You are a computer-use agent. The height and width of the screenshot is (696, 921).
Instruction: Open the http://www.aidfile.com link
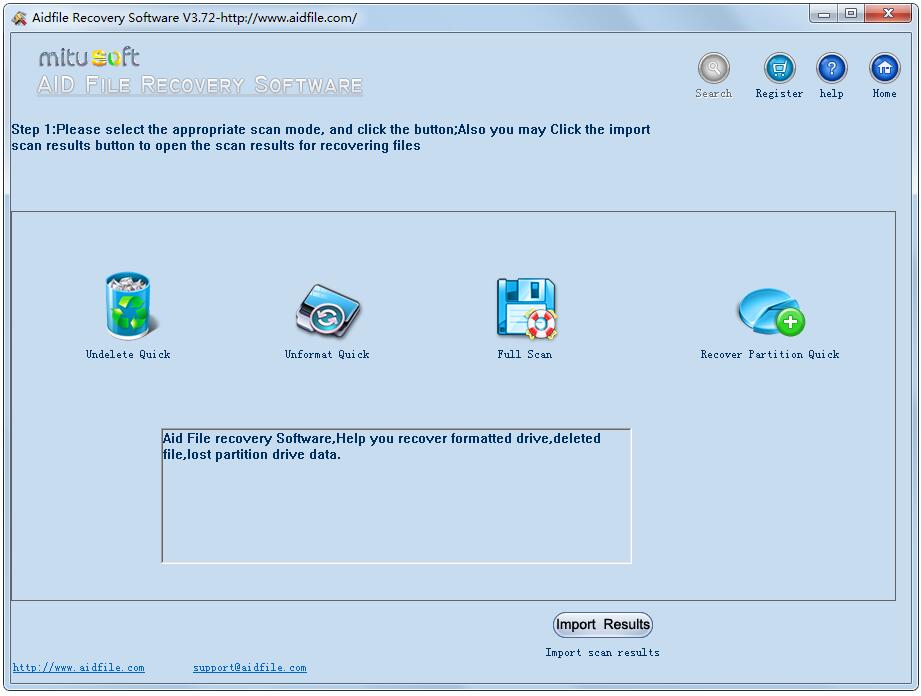(79, 668)
